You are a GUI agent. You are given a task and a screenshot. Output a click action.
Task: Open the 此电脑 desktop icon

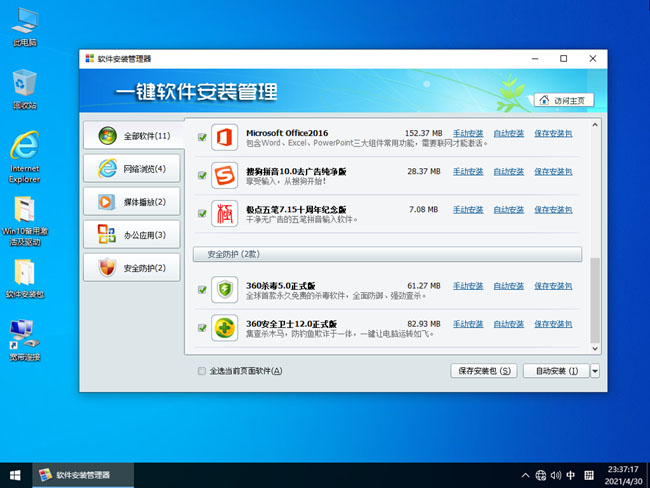click(x=25, y=27)
